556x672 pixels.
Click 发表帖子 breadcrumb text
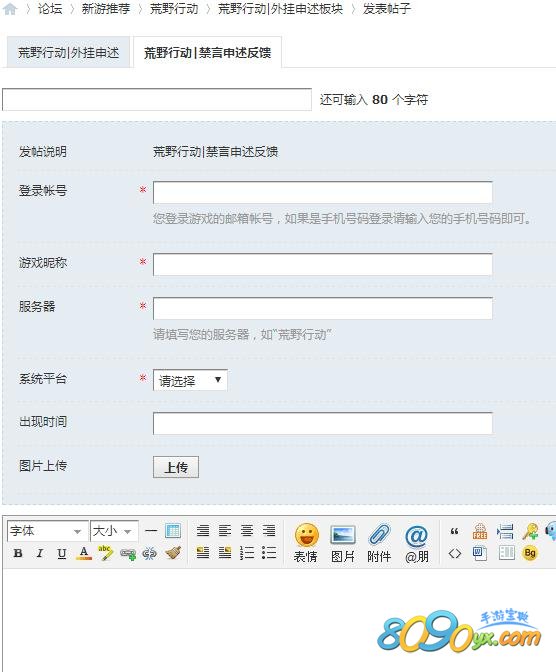(387, 9)
